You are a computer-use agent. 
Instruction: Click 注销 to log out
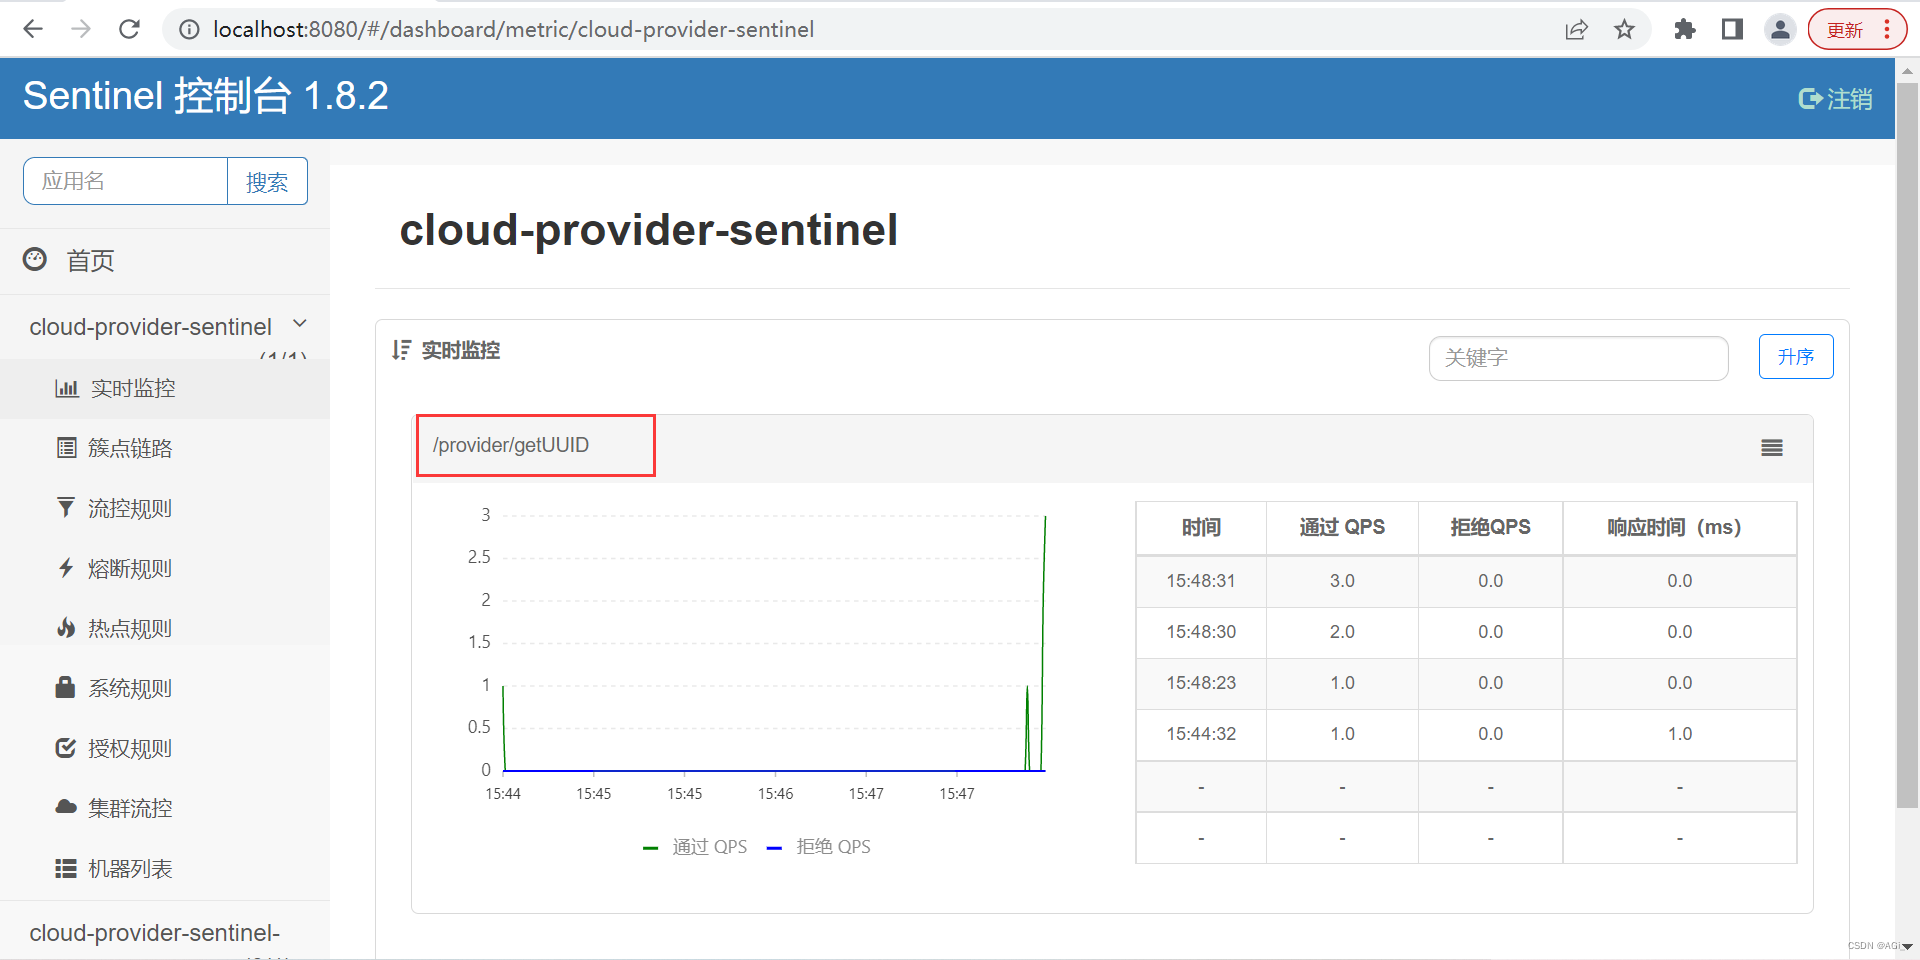pos(1835,99)
